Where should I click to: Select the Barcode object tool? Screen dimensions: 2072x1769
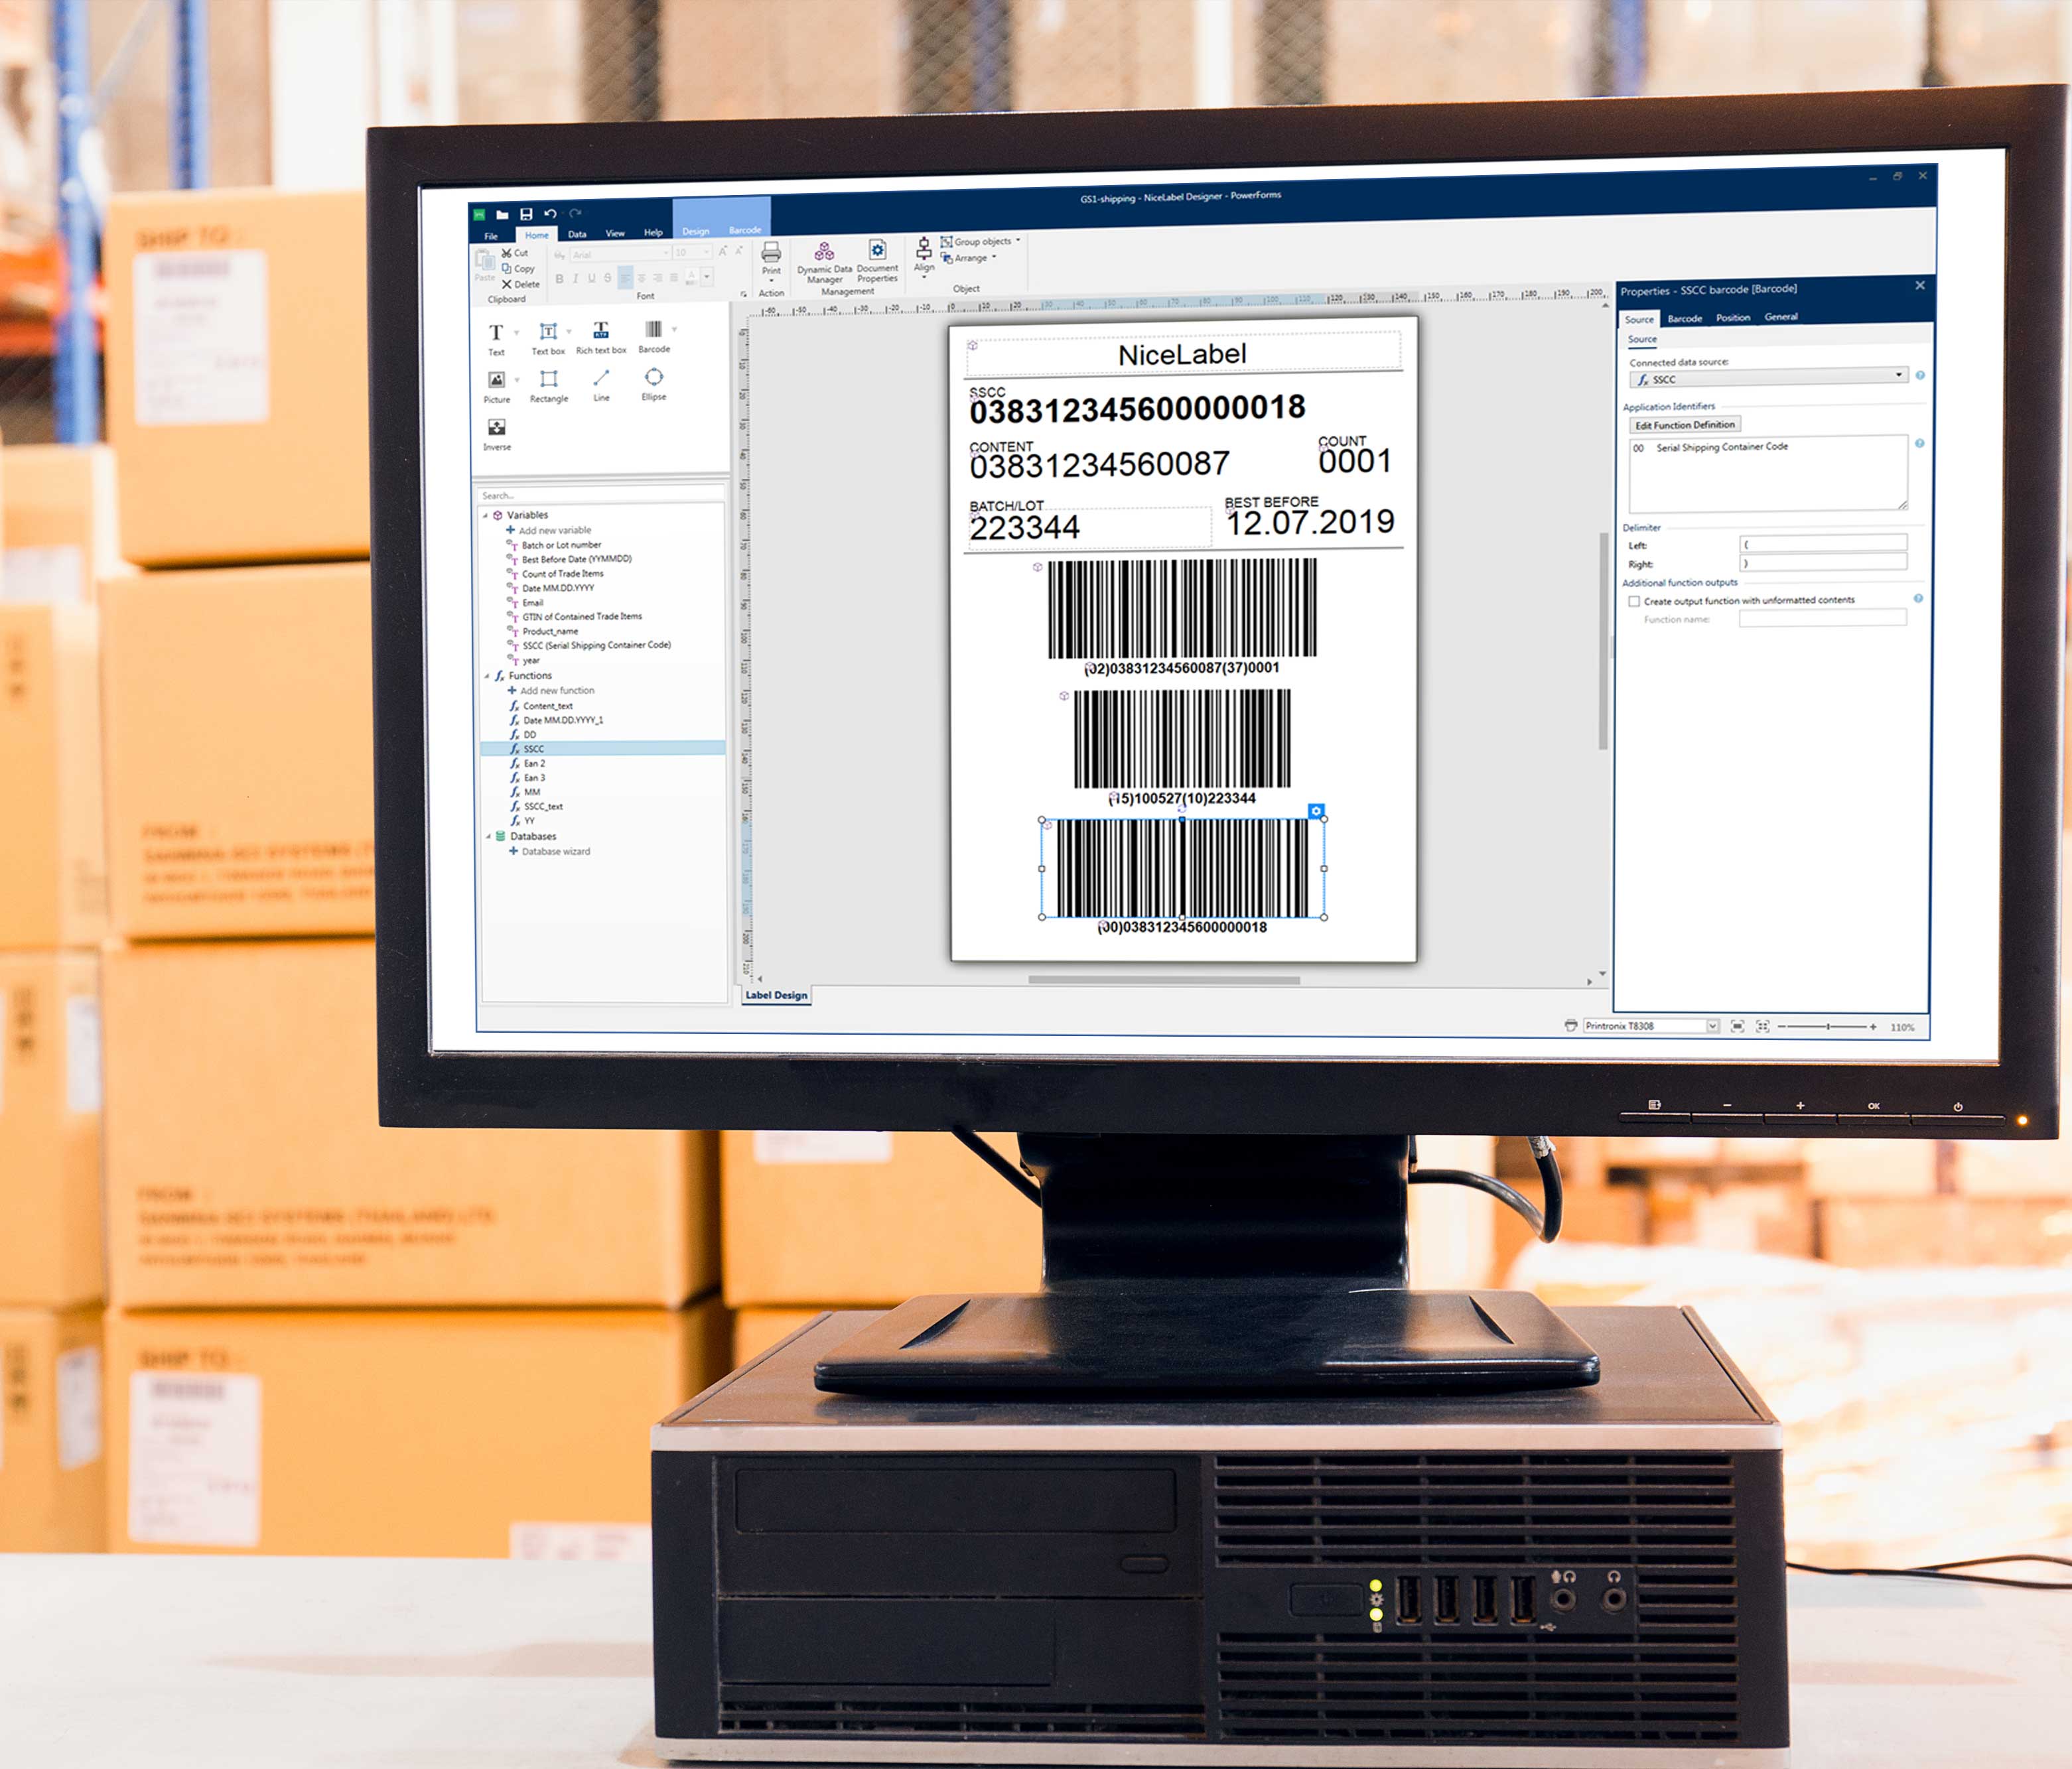click(654, 336)
